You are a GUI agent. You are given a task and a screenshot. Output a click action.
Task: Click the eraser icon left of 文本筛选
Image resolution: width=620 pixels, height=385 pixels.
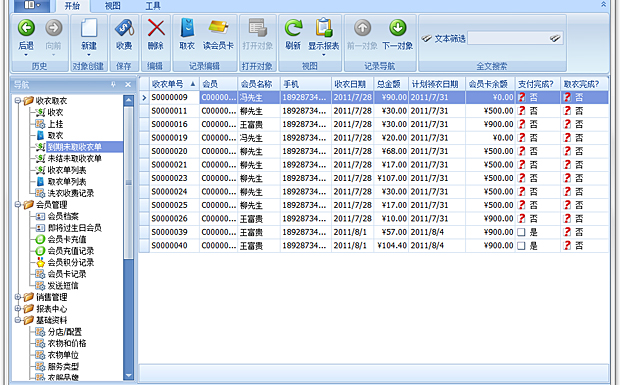coord(426,38)
